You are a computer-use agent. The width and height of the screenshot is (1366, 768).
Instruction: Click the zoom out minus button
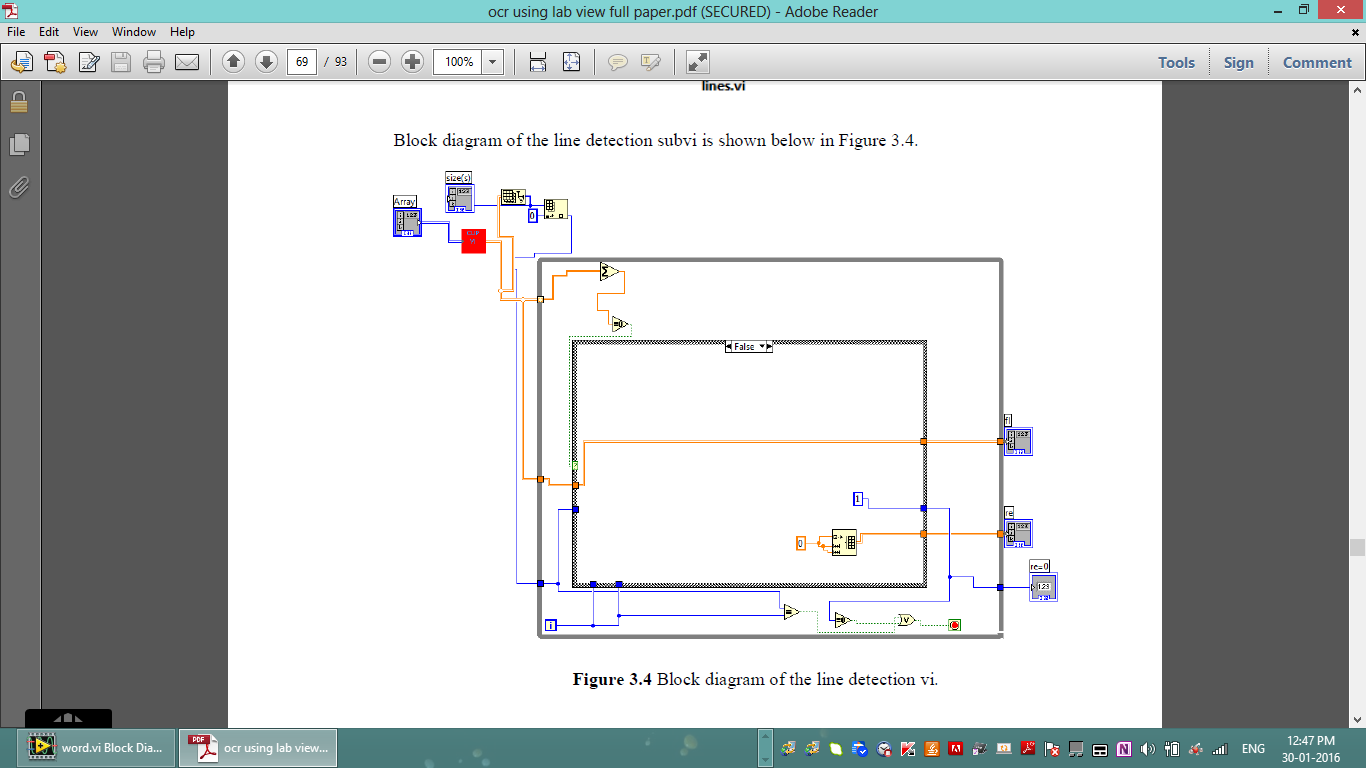pos(379,62)
